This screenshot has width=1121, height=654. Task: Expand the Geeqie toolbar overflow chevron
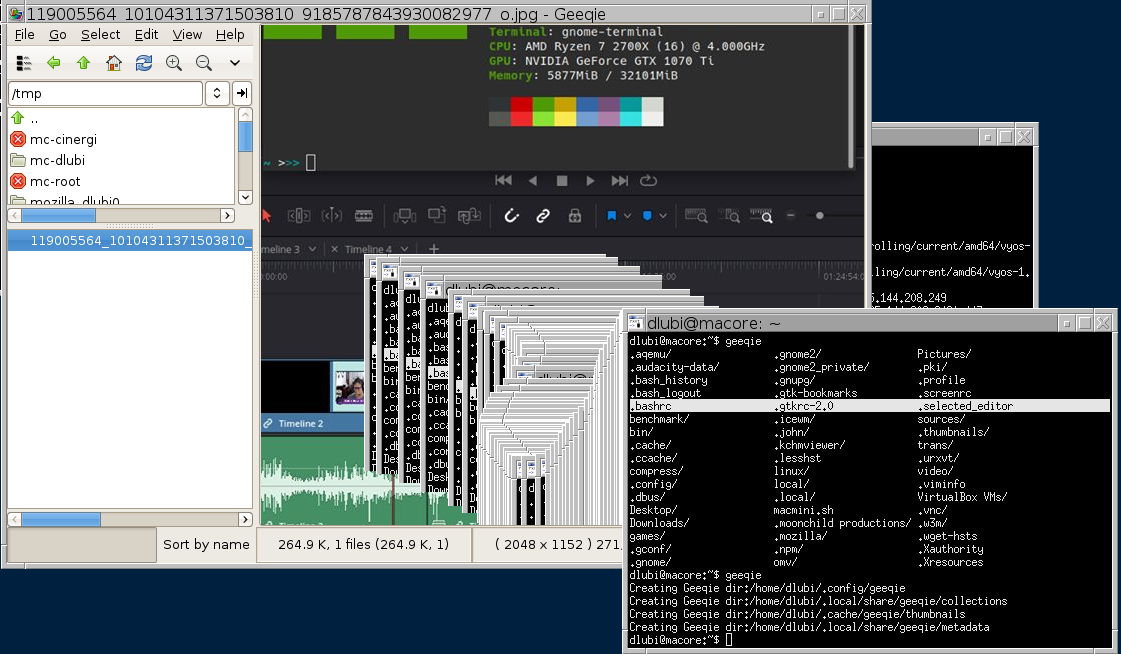235,62
